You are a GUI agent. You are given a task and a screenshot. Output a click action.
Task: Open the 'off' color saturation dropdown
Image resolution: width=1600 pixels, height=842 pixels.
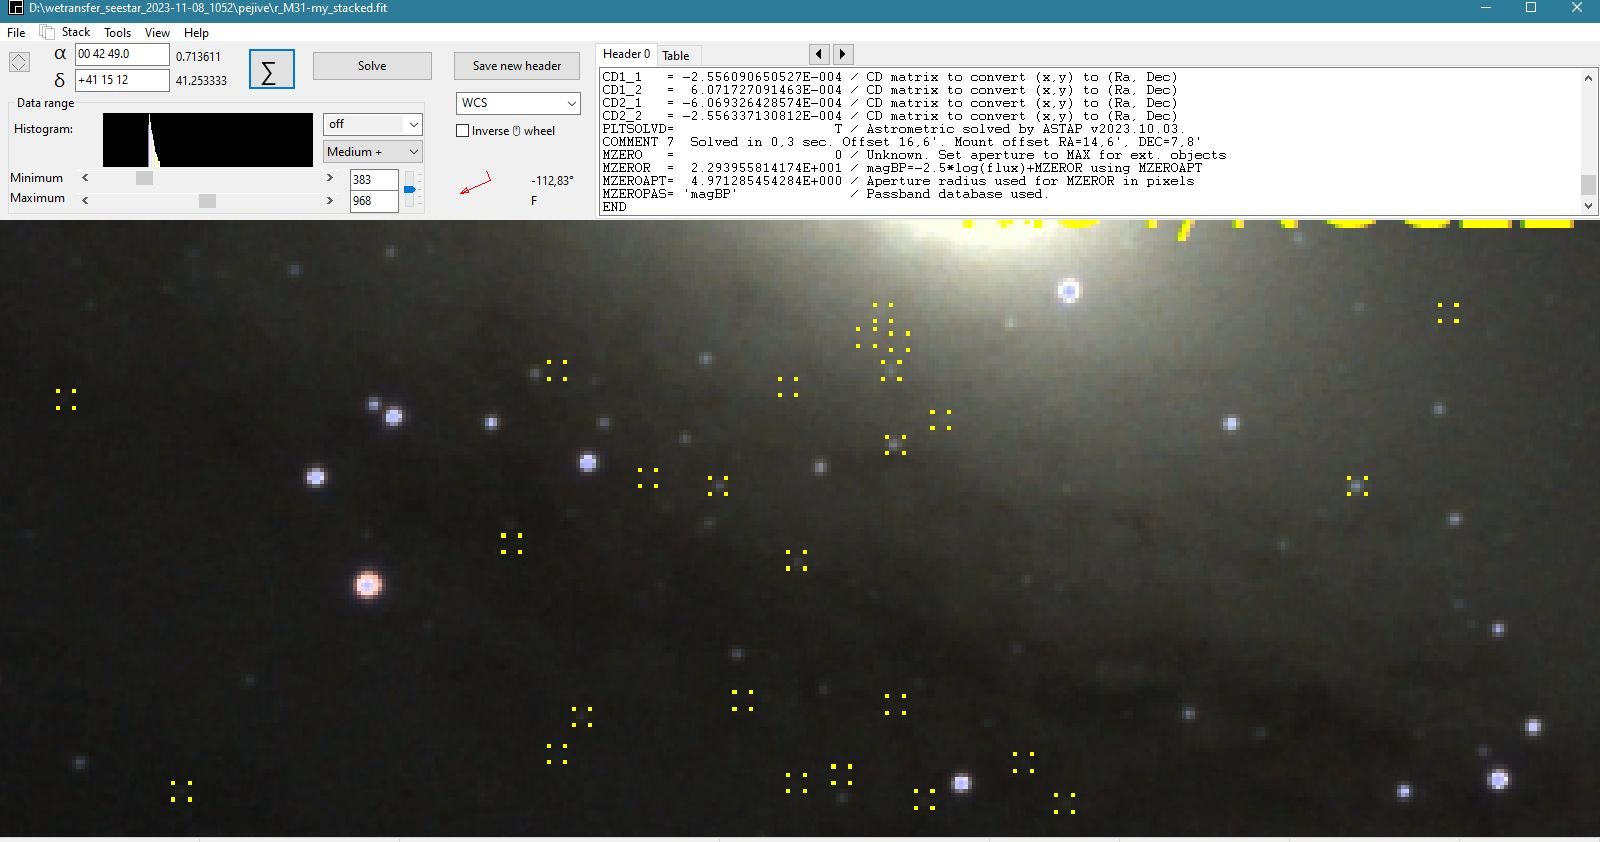pos(372,124)
